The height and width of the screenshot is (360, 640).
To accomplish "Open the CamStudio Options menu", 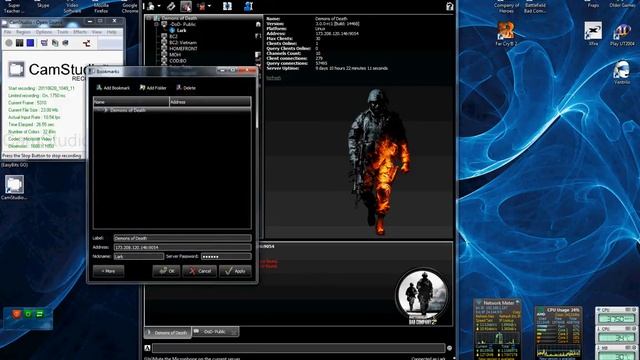I will 44,32.
